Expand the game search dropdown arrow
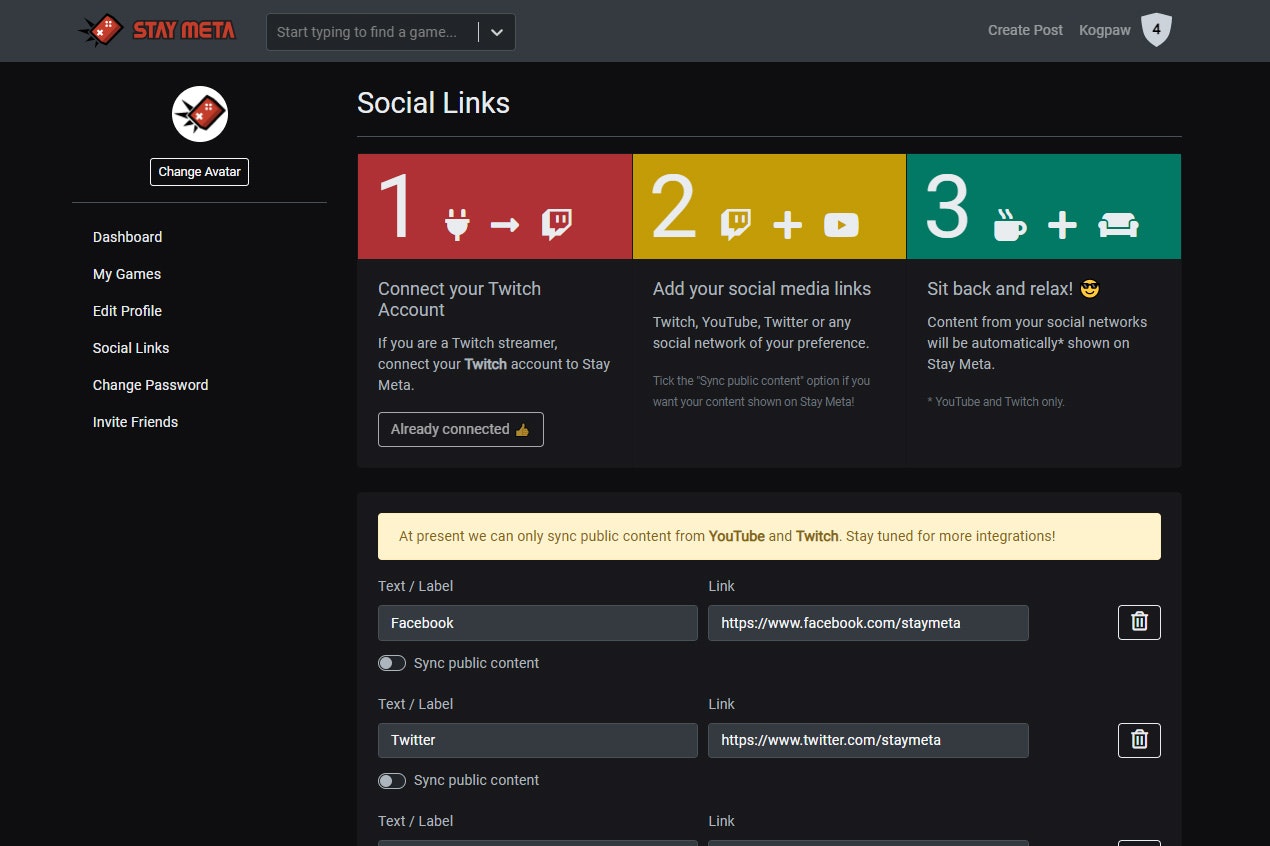Viewport: 1270px width, 846px height. click(x=497, y=32)
